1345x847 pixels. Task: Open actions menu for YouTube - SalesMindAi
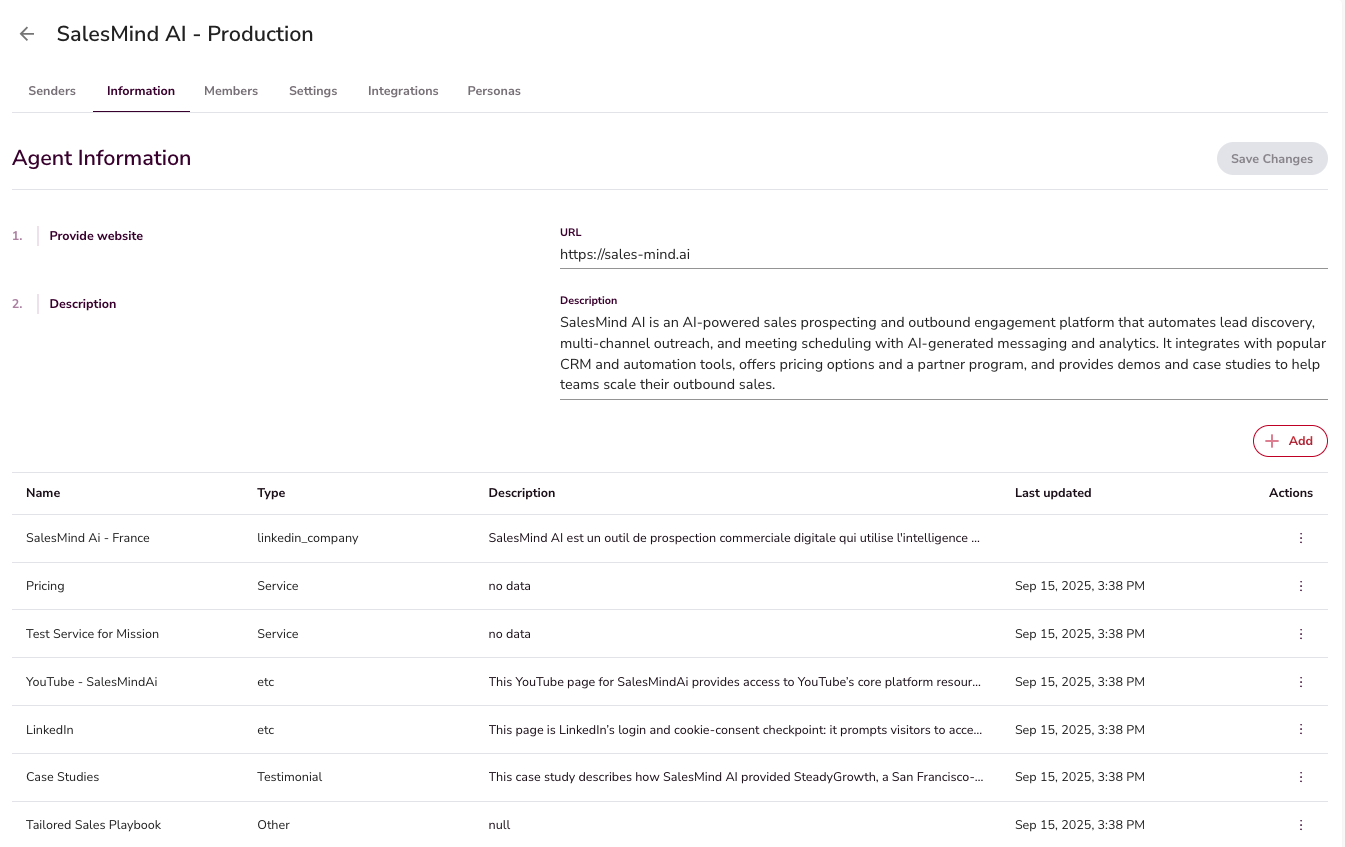coord(1300,682)
